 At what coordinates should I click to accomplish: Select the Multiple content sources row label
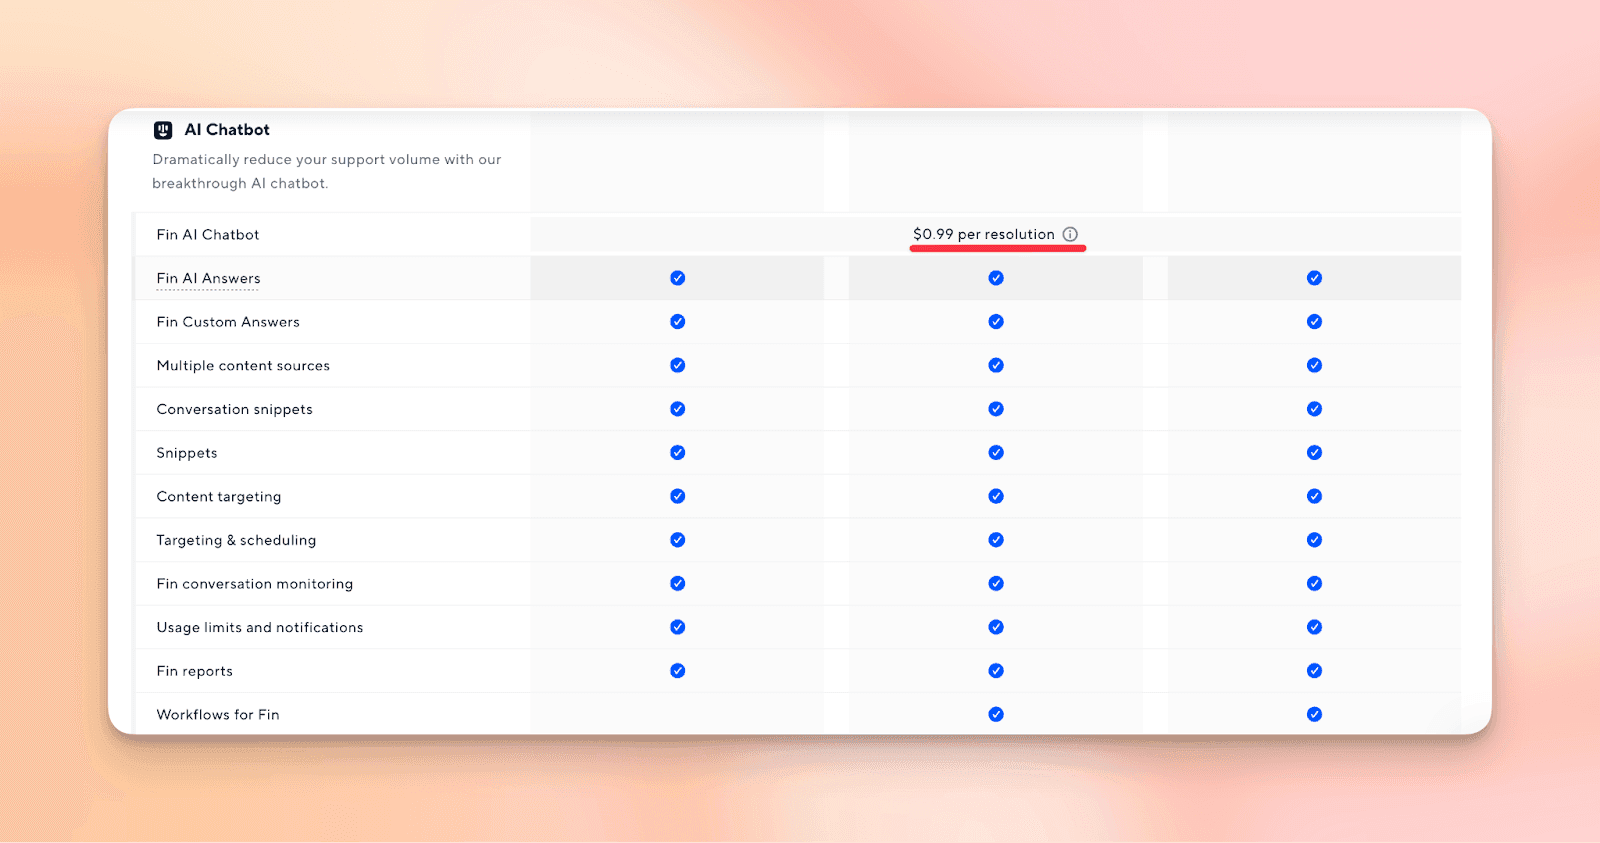click(243, 366)
